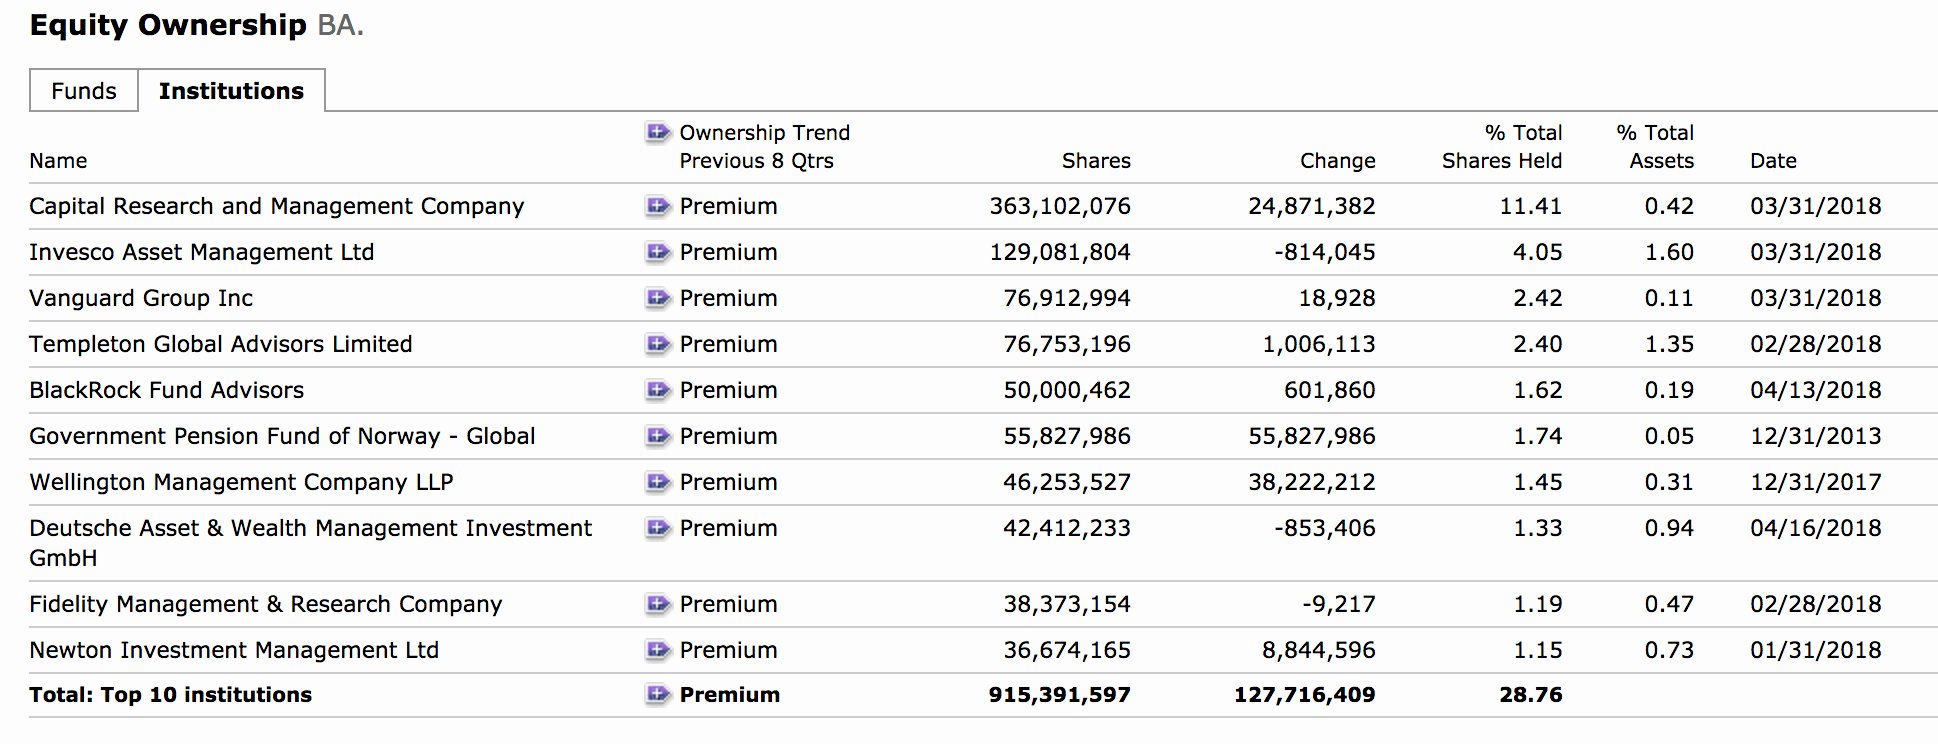Click Wellington Management Company LLP name
The height and width of the screenshot is (744, 1938).
click(241, 482)
